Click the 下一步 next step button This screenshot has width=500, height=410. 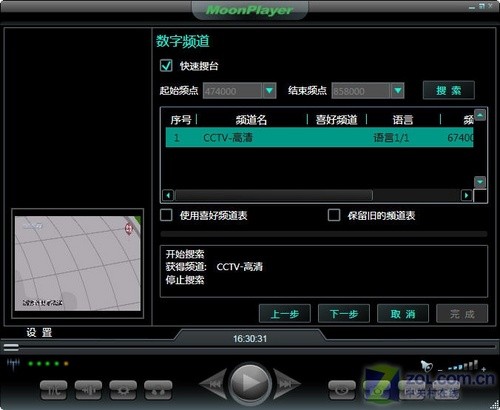(x=344, y=314)
